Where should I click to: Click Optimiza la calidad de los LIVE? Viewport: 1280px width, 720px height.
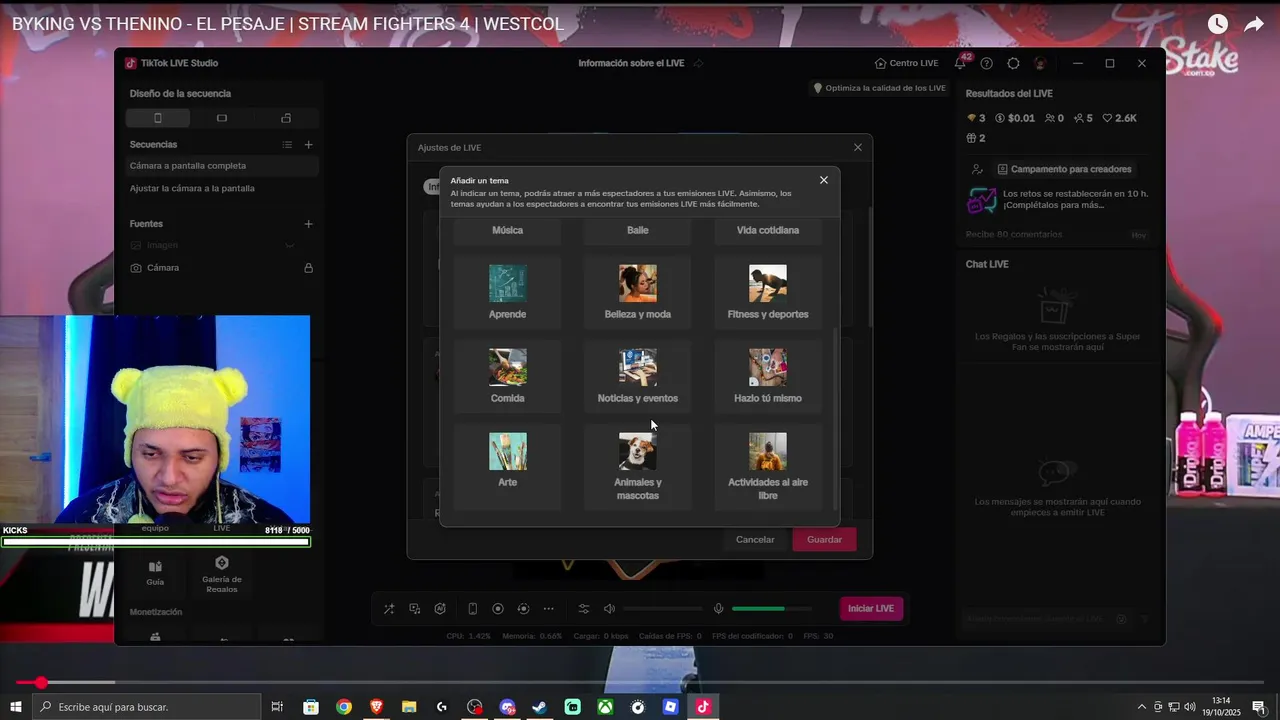[x=879, y=88]
